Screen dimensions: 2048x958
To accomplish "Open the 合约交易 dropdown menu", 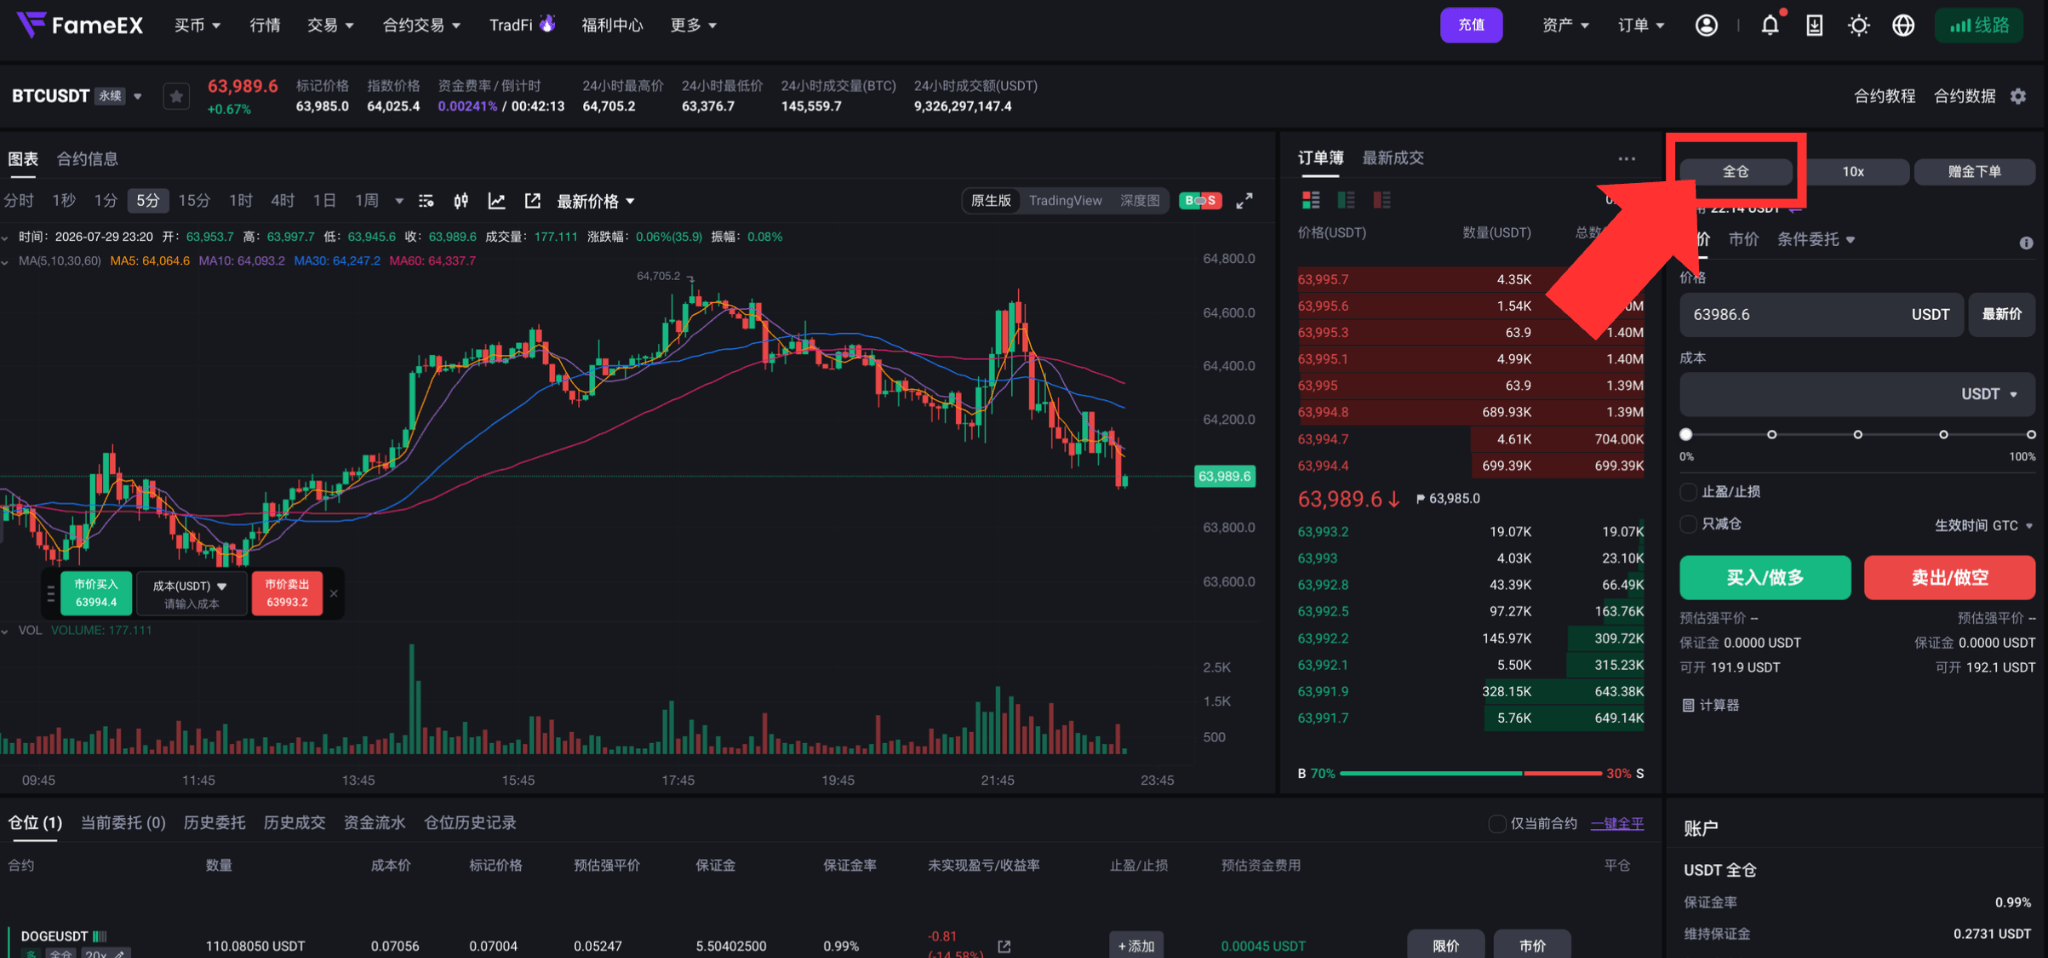I will tap(421, 25).
